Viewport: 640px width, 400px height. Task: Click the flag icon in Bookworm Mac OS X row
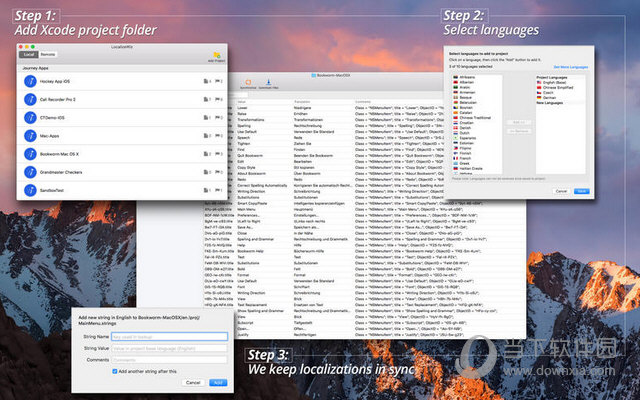pyautogui.click(x=217, y=154)
